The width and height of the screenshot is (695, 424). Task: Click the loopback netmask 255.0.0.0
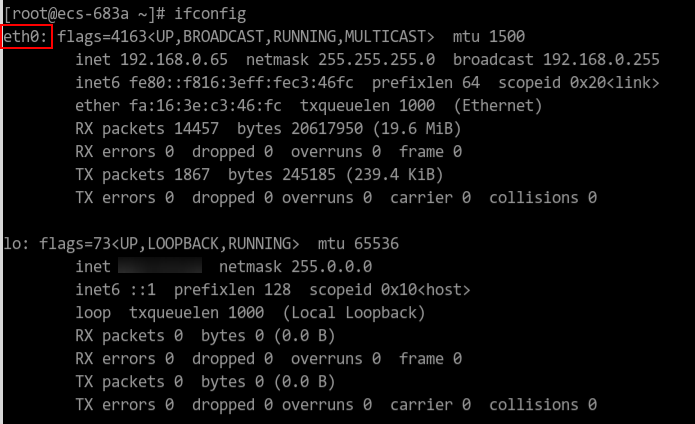pos(332,267)
